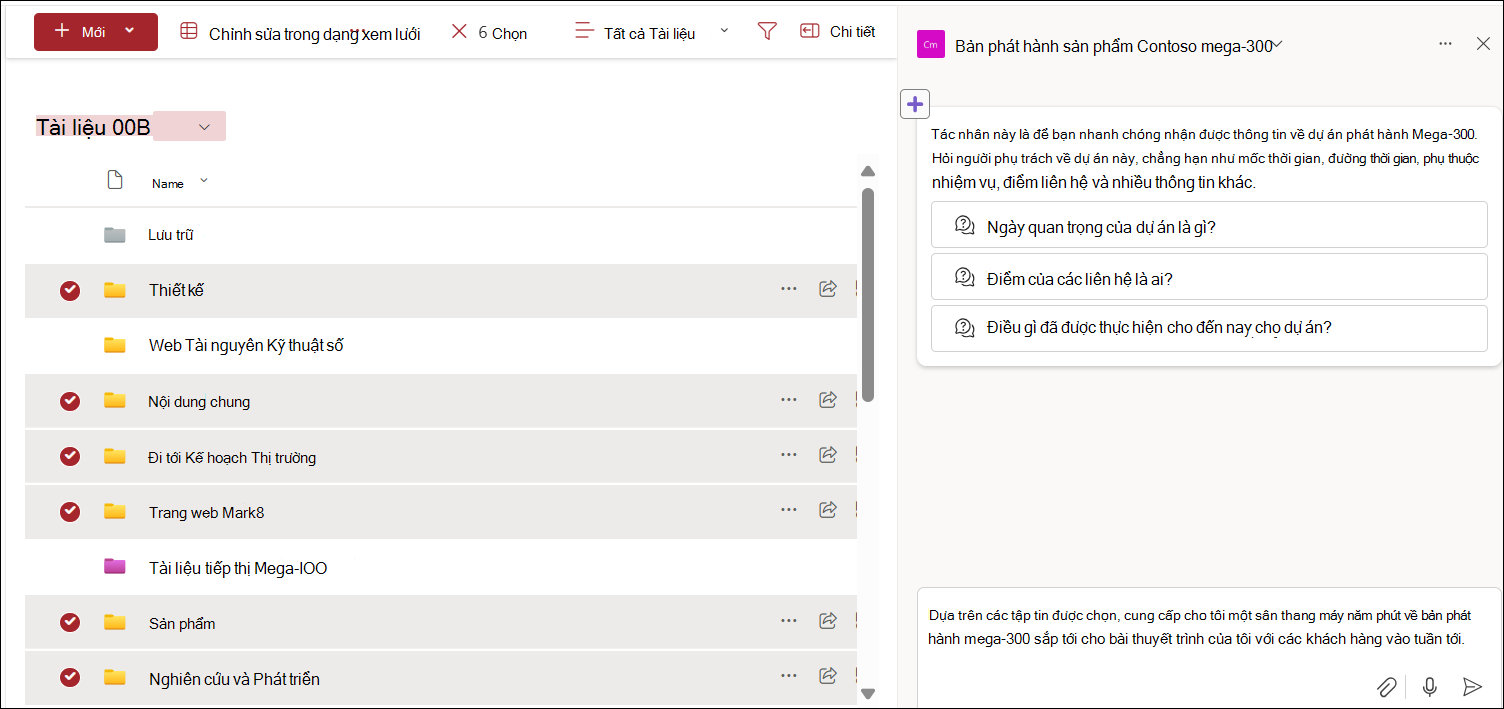This screenshot has width=1504, height=709.
Task: Open more actions for Trang web Mark8
Action: pyautogui.click(x=789, y=510)
